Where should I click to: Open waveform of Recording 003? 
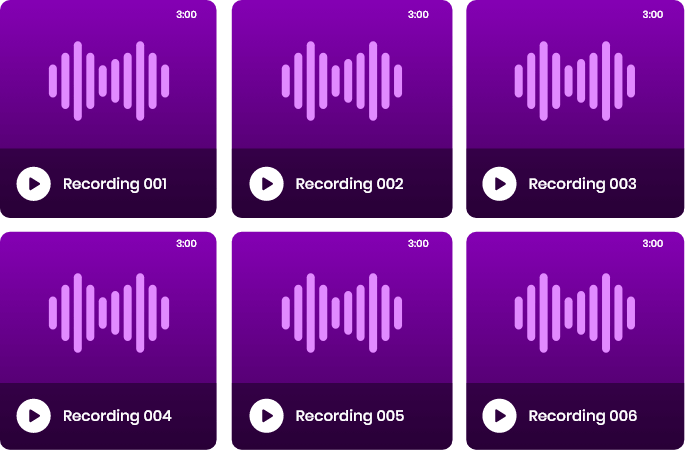[x=575, y=81]
